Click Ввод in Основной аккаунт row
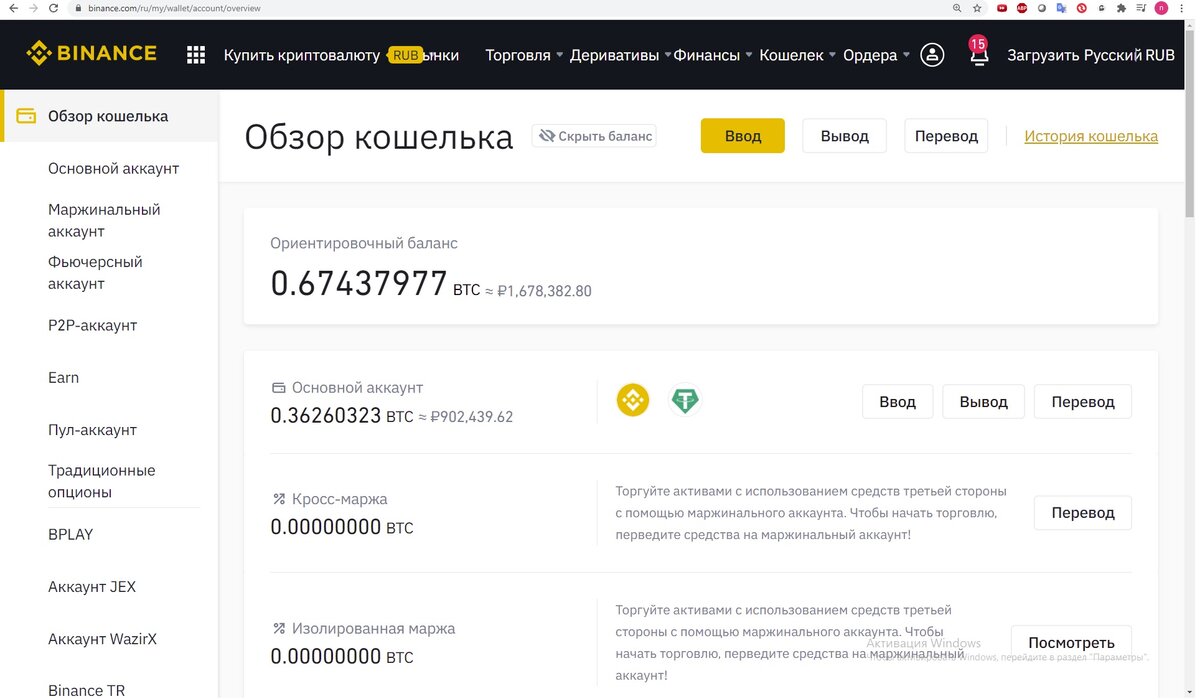This screenshot has width=1200, height=699. tap(897, 401)
